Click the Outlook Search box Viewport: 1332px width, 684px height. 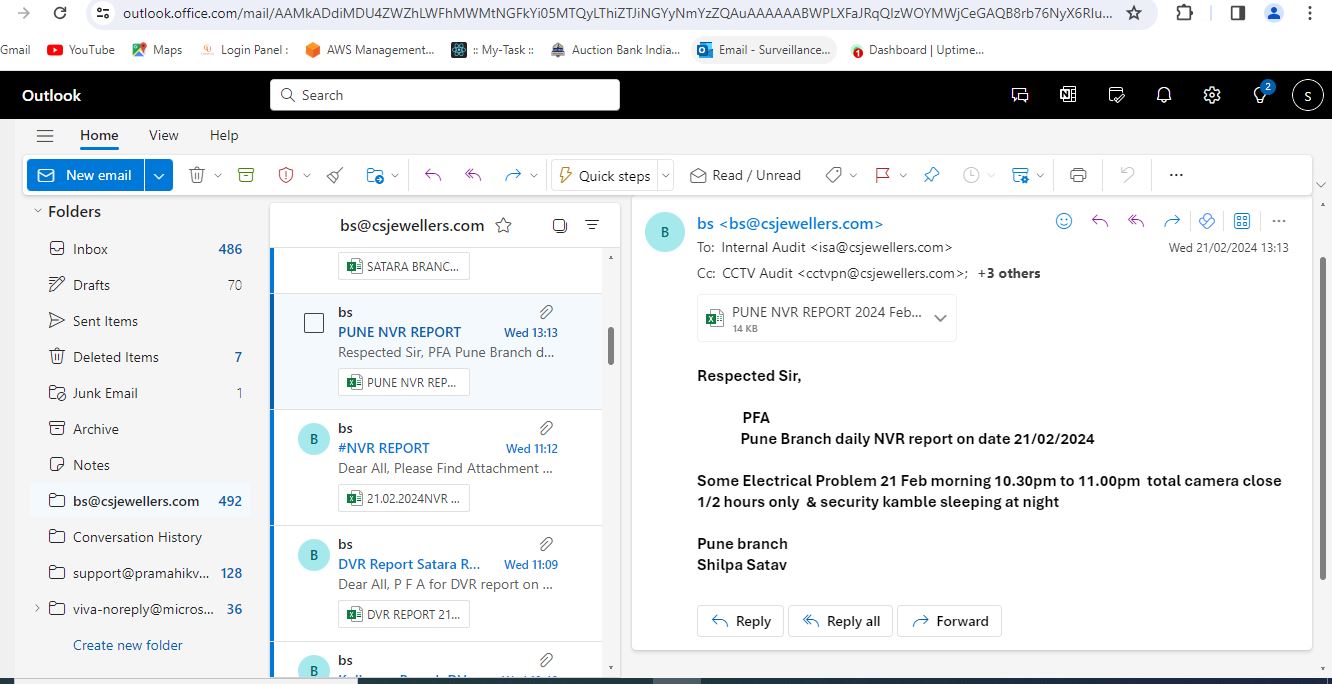point(445,95)
